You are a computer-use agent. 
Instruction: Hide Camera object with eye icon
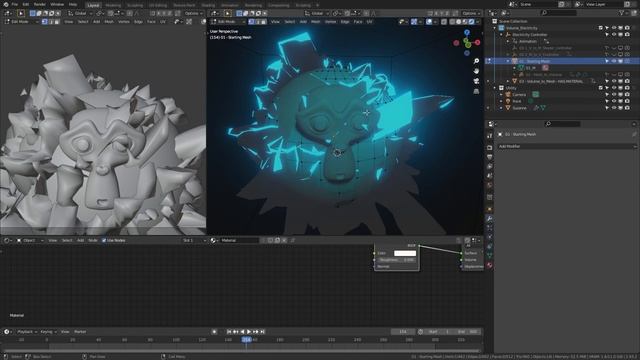(613, 94)
